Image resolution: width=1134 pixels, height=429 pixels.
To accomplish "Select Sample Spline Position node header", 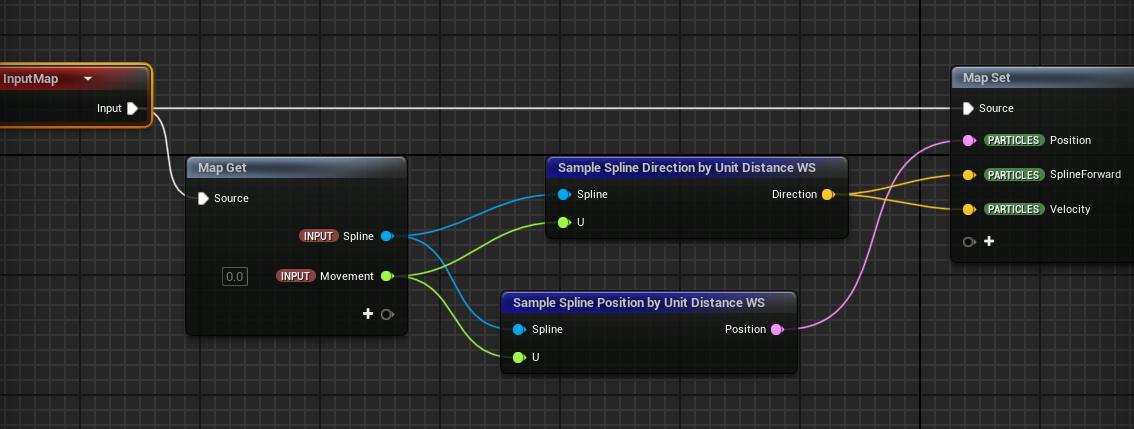I will pyautogui.click(x=639, y=302).
